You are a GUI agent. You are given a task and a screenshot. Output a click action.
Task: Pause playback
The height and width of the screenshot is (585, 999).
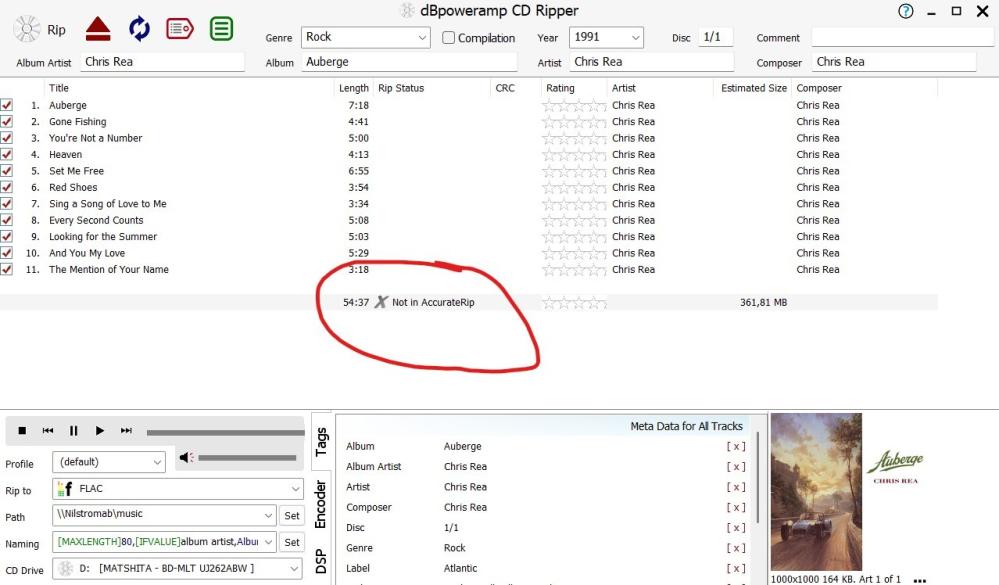(73, 431)
